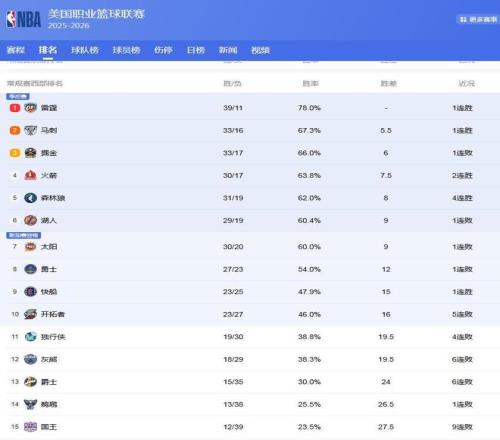Screen dimensions: 500x440
Task: Click the 胜差 column header
Action: pyautogui.click(x=389, y=83)
